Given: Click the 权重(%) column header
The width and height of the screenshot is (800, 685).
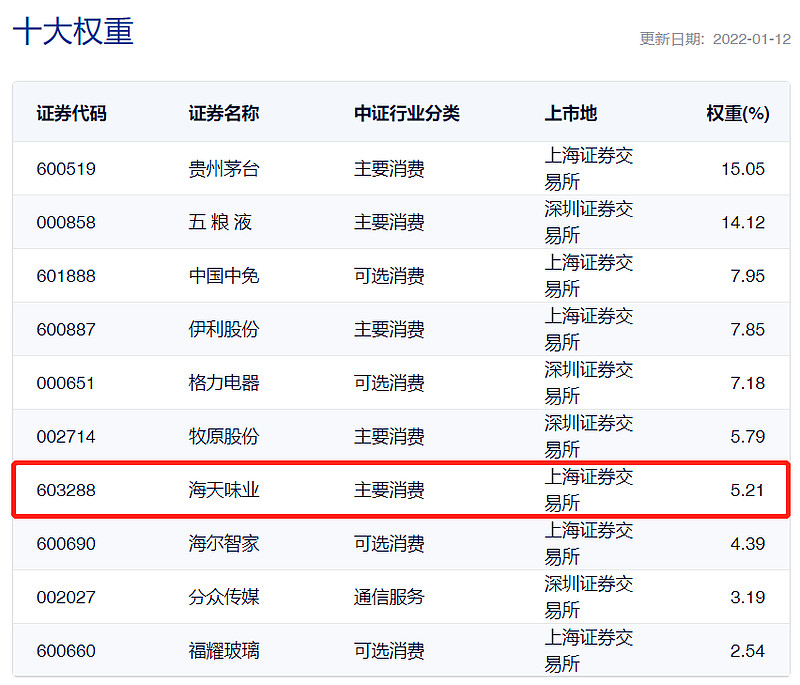Looking at the screenshot, I should [738, 113].
